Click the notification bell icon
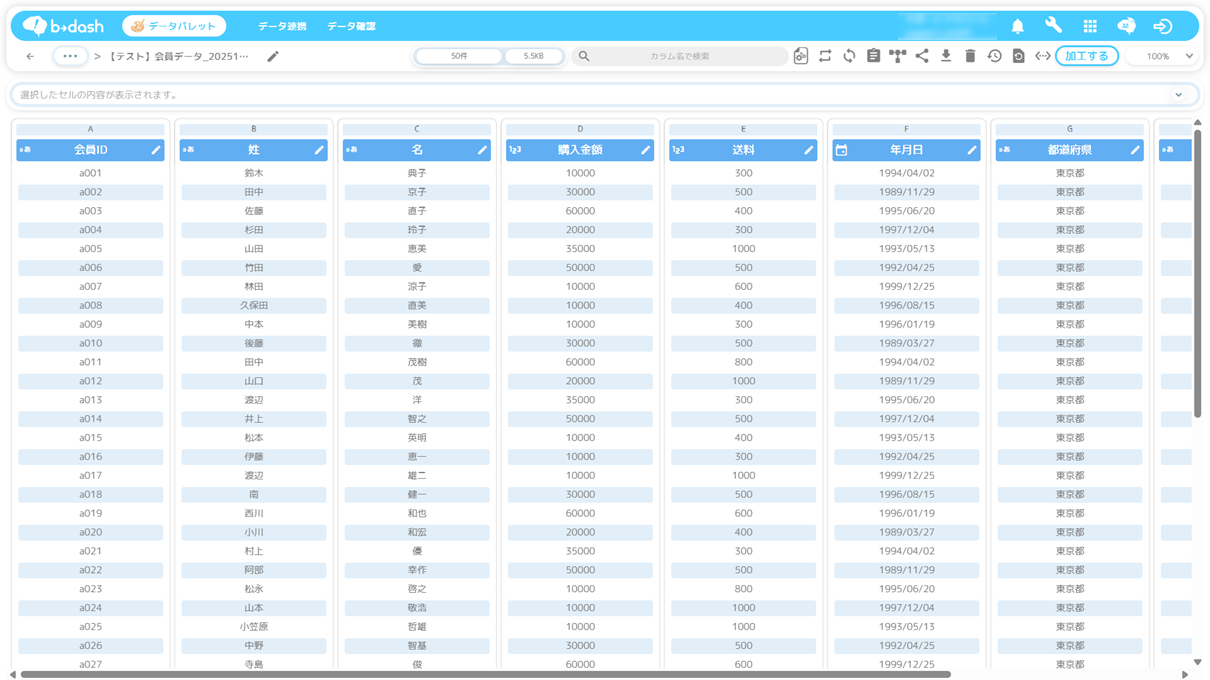 [x=1017, y=26]
